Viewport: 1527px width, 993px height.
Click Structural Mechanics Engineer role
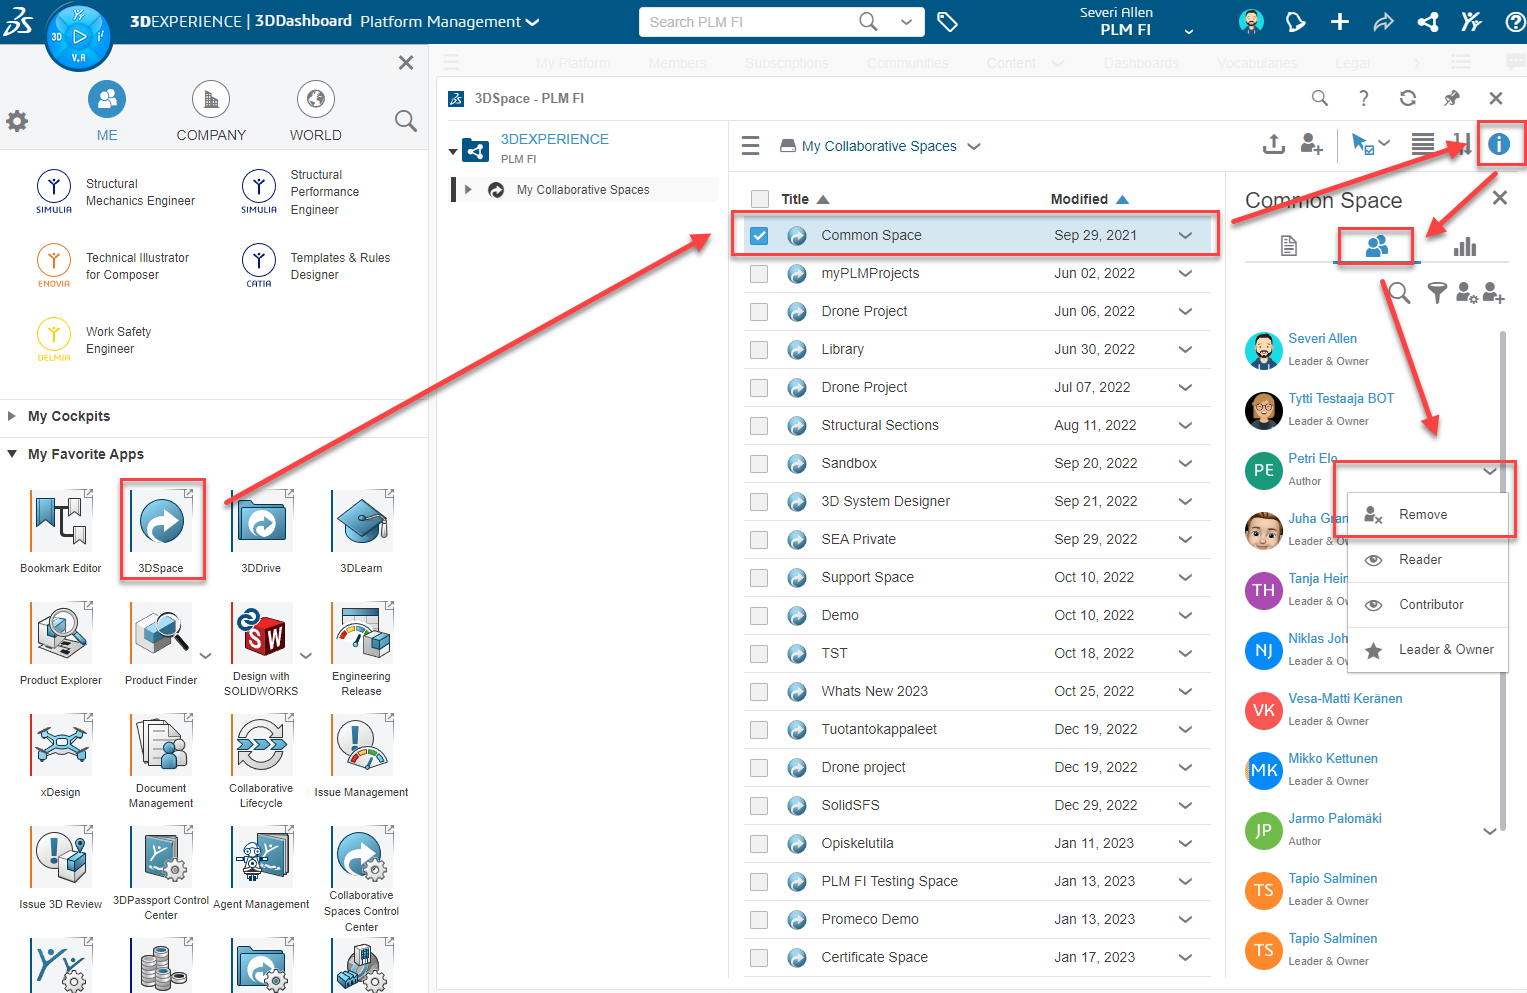[118, 192]
